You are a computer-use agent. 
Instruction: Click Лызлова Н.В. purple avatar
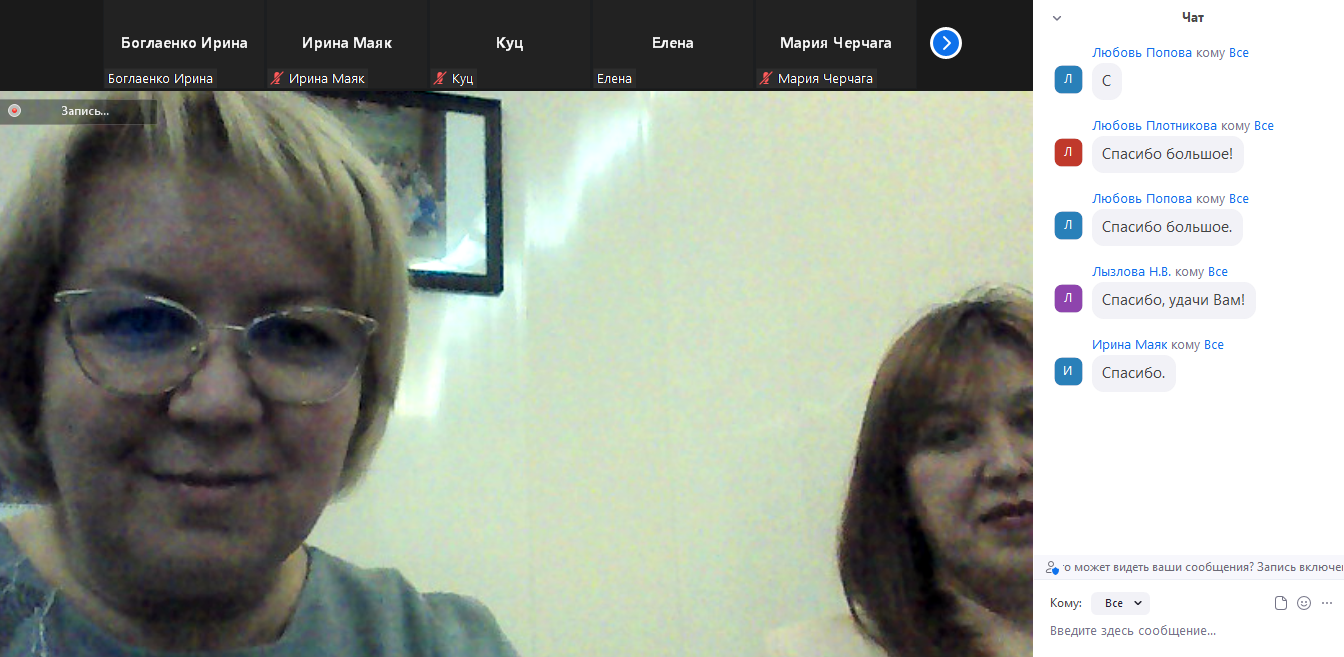click(x=1068, y=299)
